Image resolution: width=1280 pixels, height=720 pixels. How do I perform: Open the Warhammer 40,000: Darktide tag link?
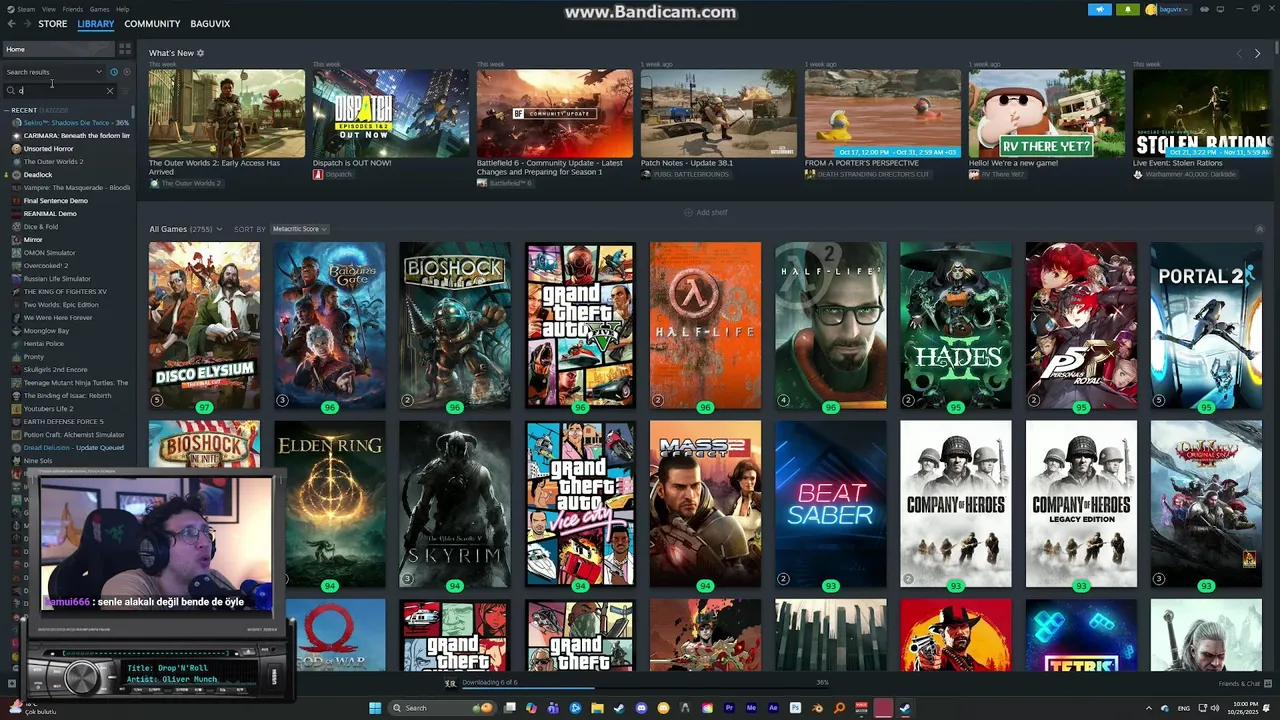tap(1185, 174)
